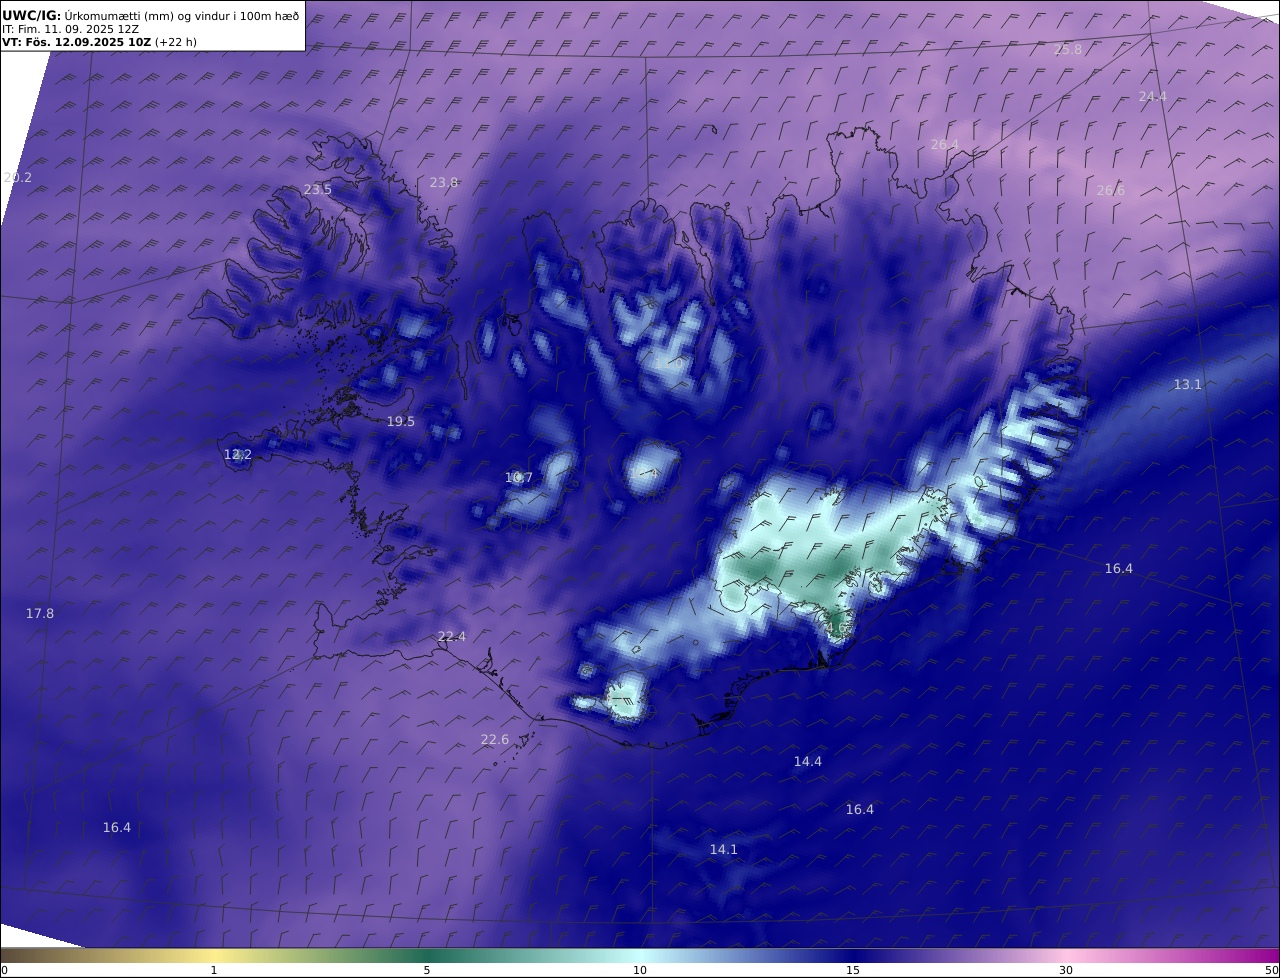Click the 26.6 value label
The height and width of the screenshot is (978, 1280).
(x=1111, y=190)
